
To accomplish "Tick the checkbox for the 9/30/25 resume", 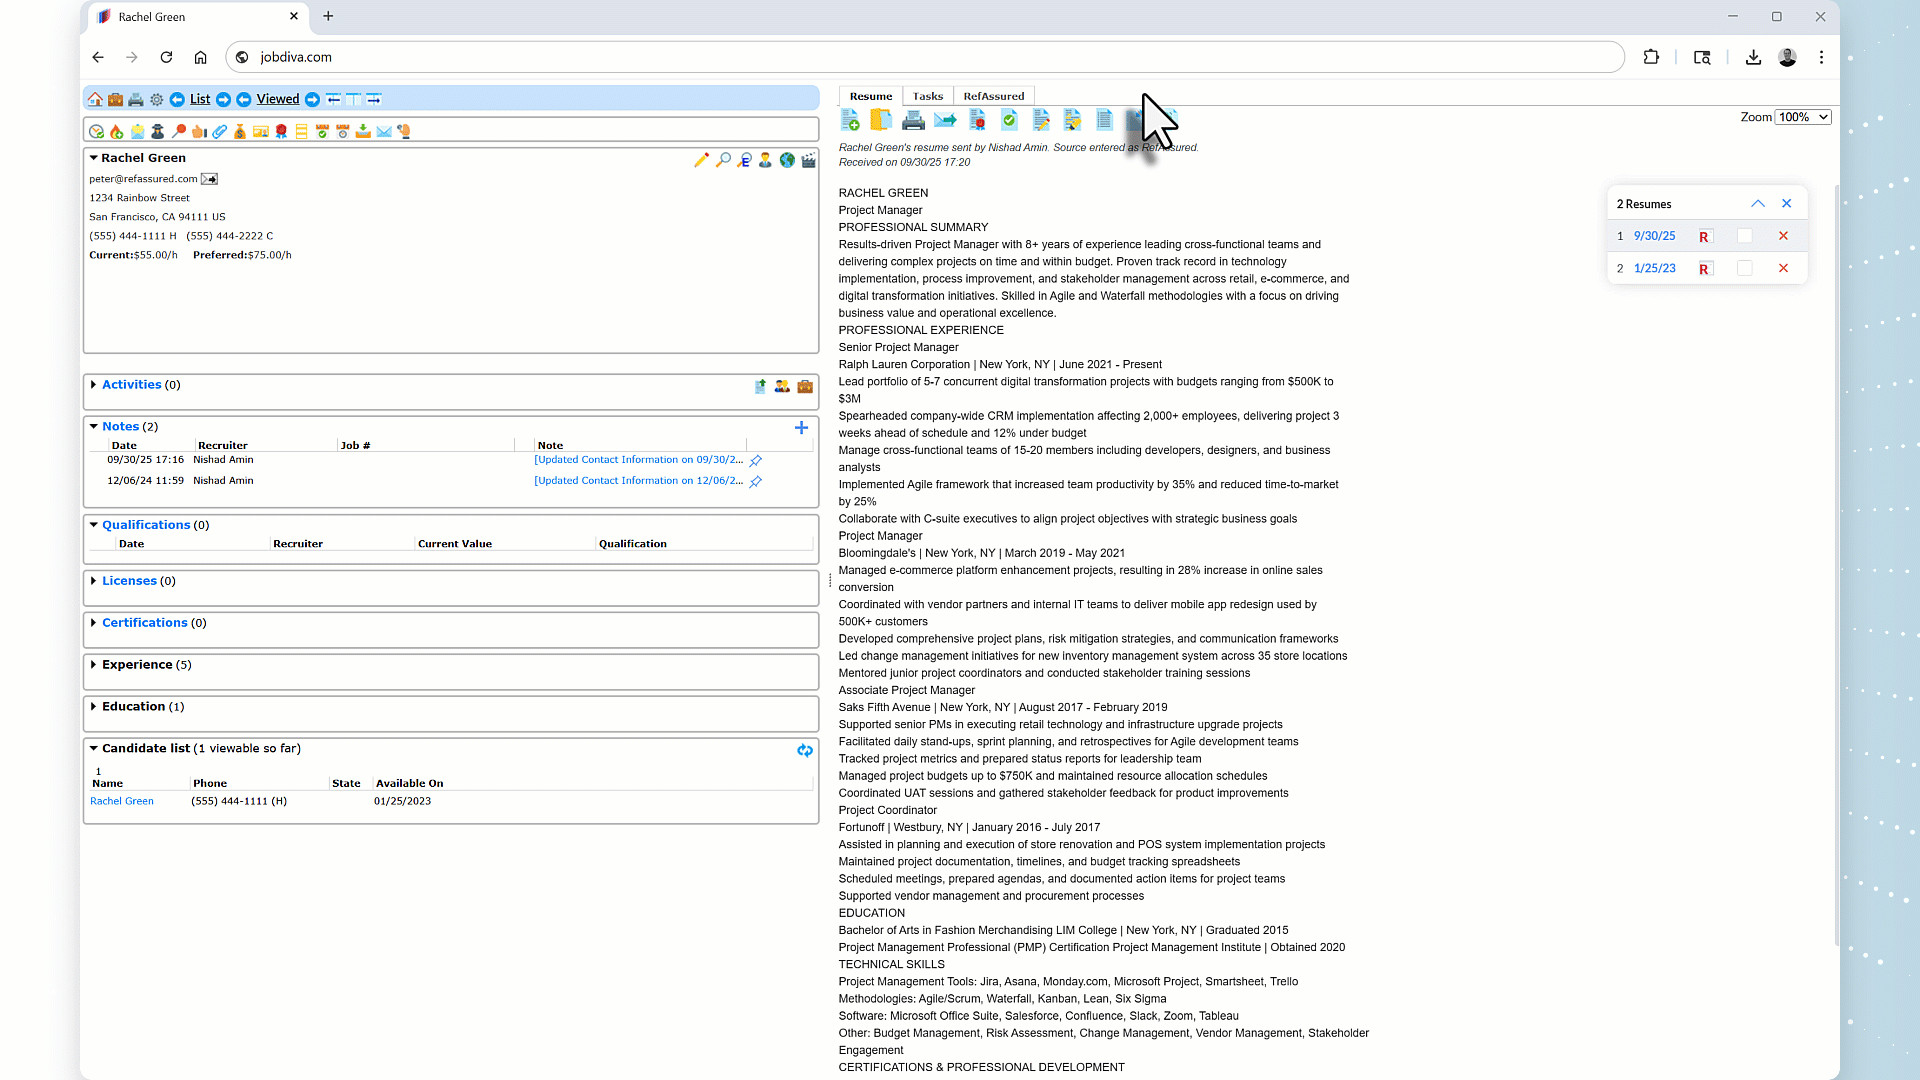I will point(1745,236).
